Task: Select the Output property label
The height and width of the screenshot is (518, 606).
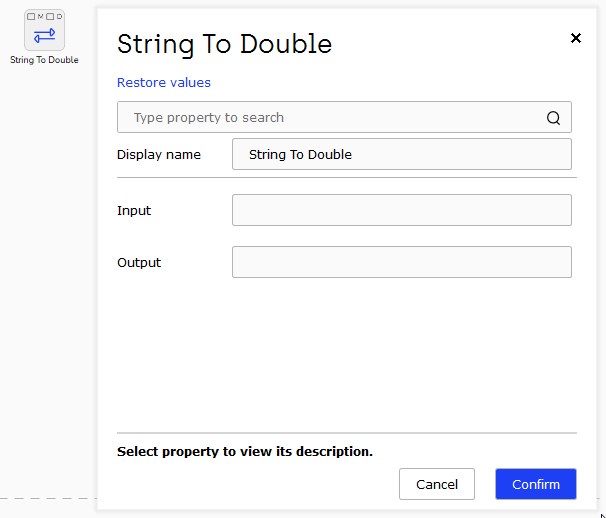Action: point(139,262)
